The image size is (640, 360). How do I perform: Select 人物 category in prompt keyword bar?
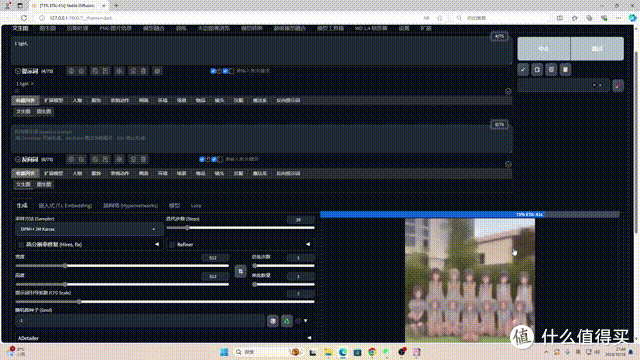[x=77, y=100]
